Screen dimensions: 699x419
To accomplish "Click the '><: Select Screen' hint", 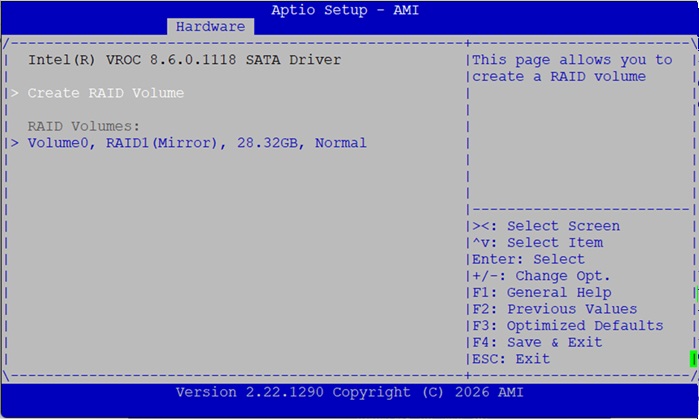I will (546, 226).
